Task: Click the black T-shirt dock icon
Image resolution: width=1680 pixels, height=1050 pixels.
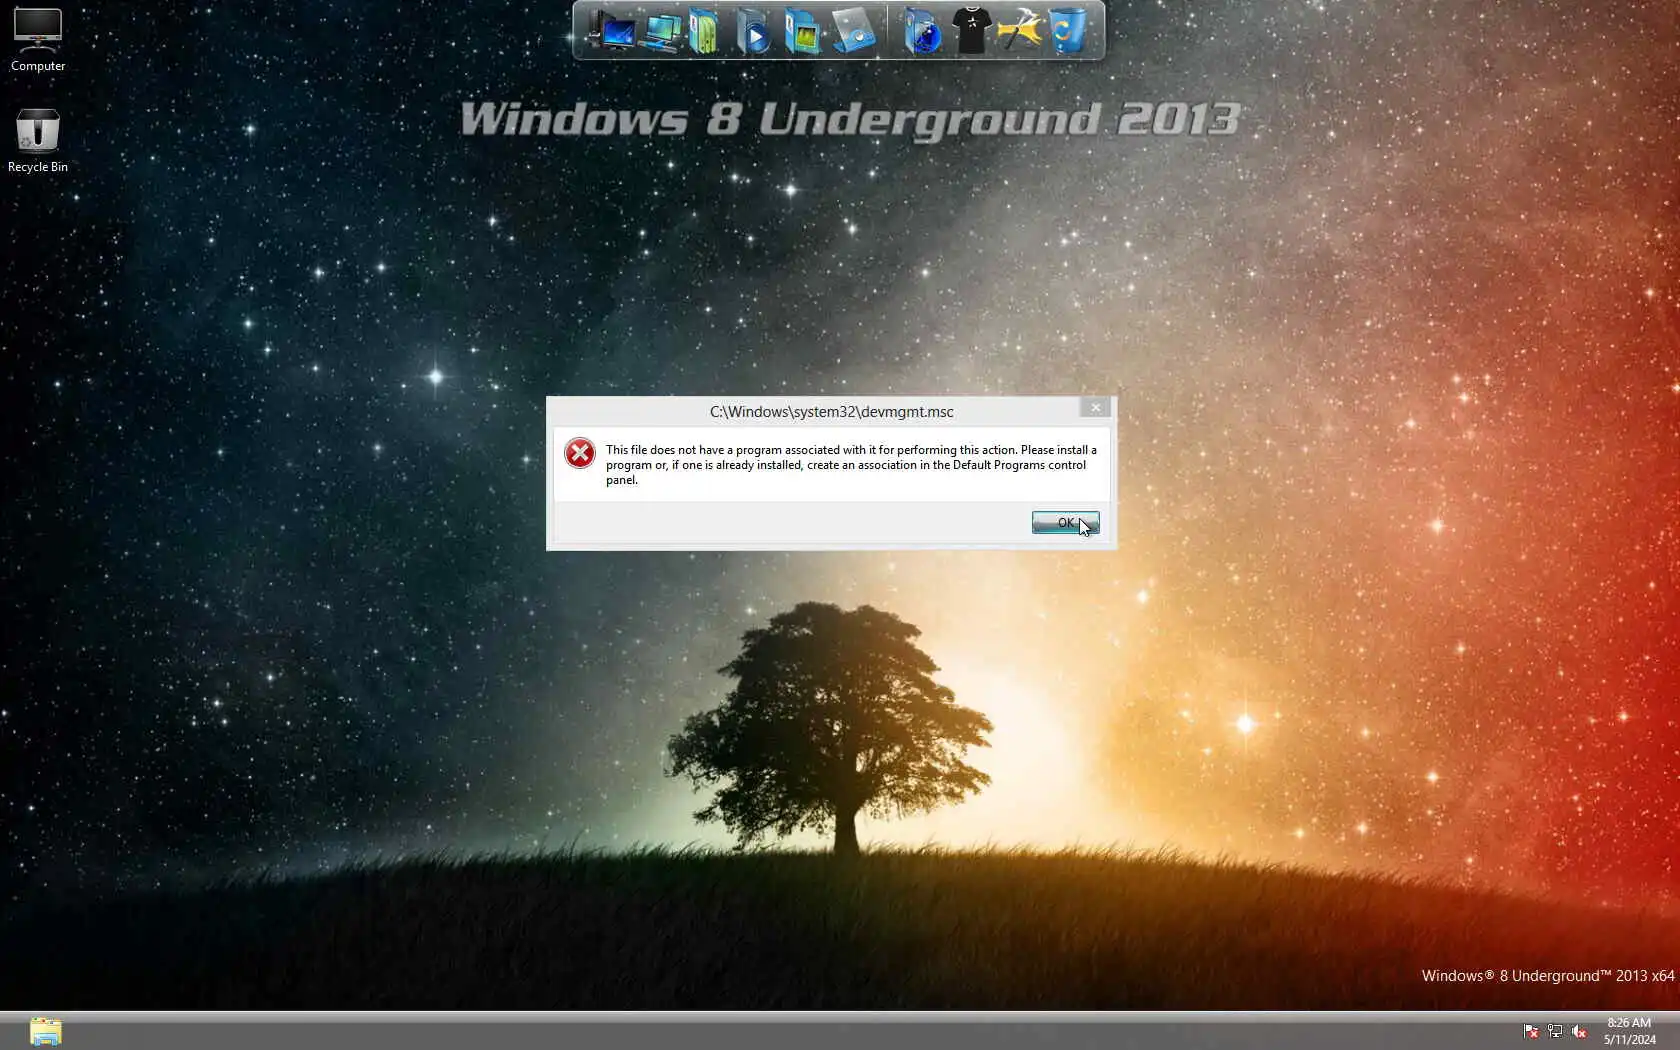Action: 971,29
